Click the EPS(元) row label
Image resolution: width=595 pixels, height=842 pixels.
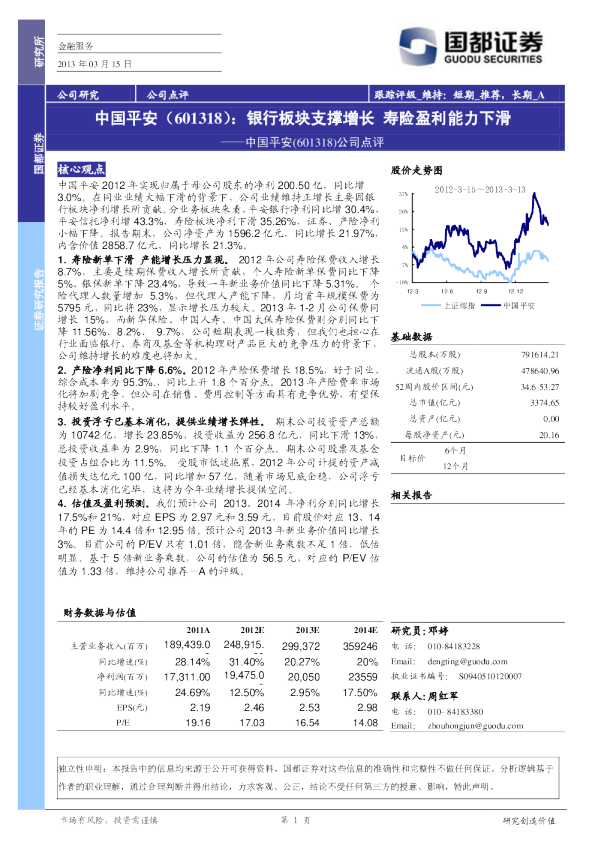[132, 708]
